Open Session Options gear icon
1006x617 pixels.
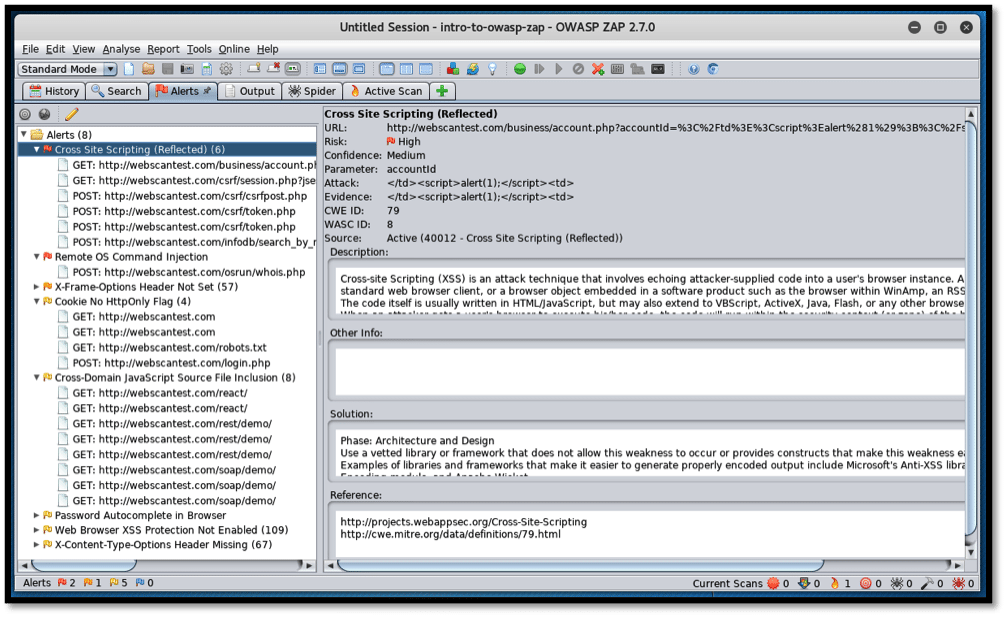[226, 69]
